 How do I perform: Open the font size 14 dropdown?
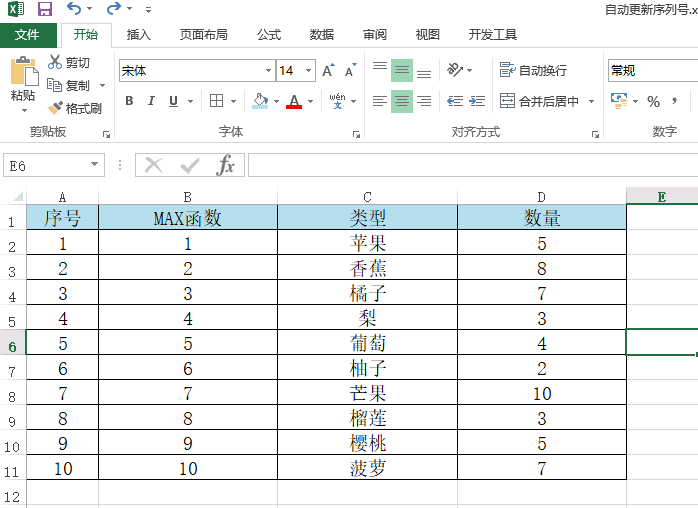click(x=308, y=70)
